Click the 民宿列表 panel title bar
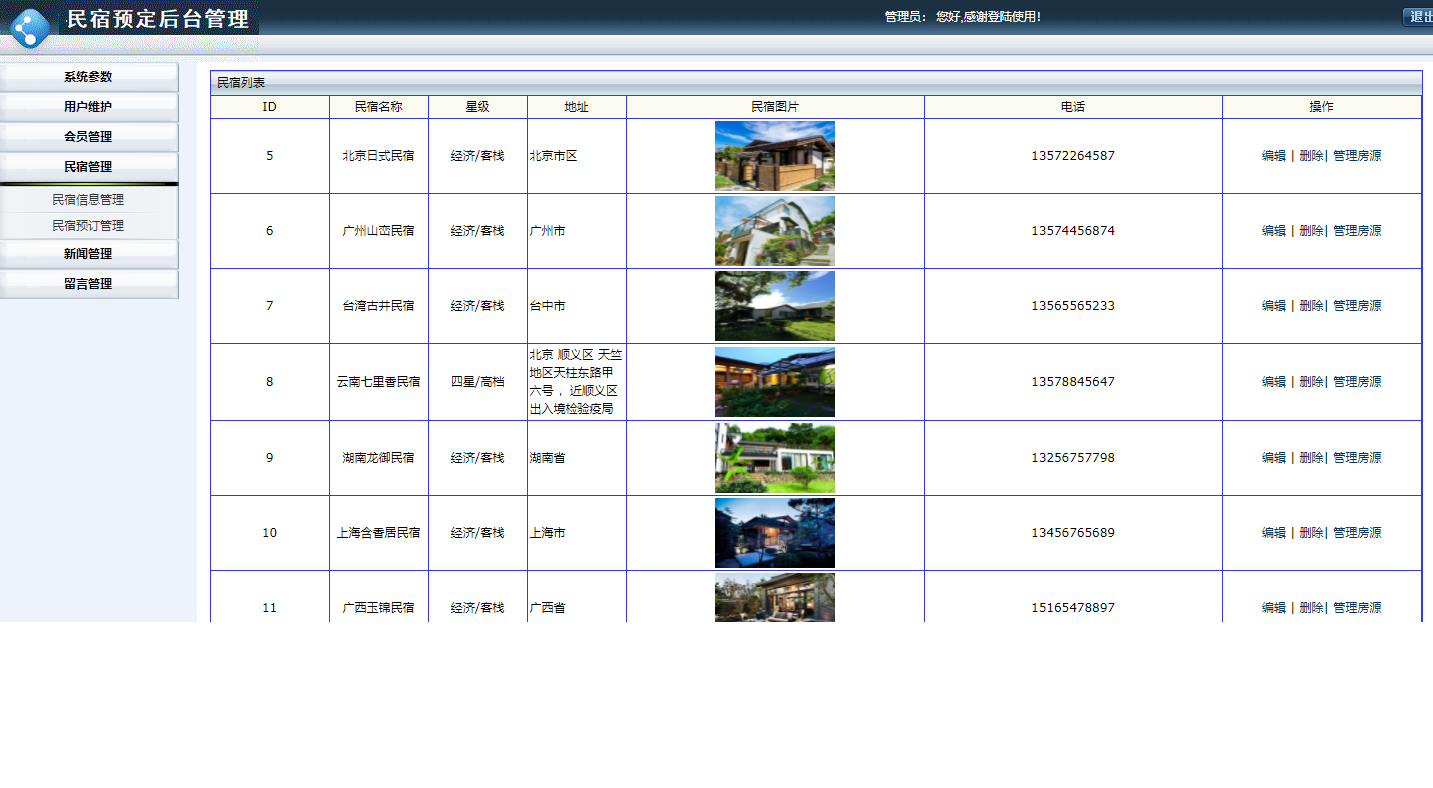The width and height of the screenshot is (1433, 788). [238, 82]
